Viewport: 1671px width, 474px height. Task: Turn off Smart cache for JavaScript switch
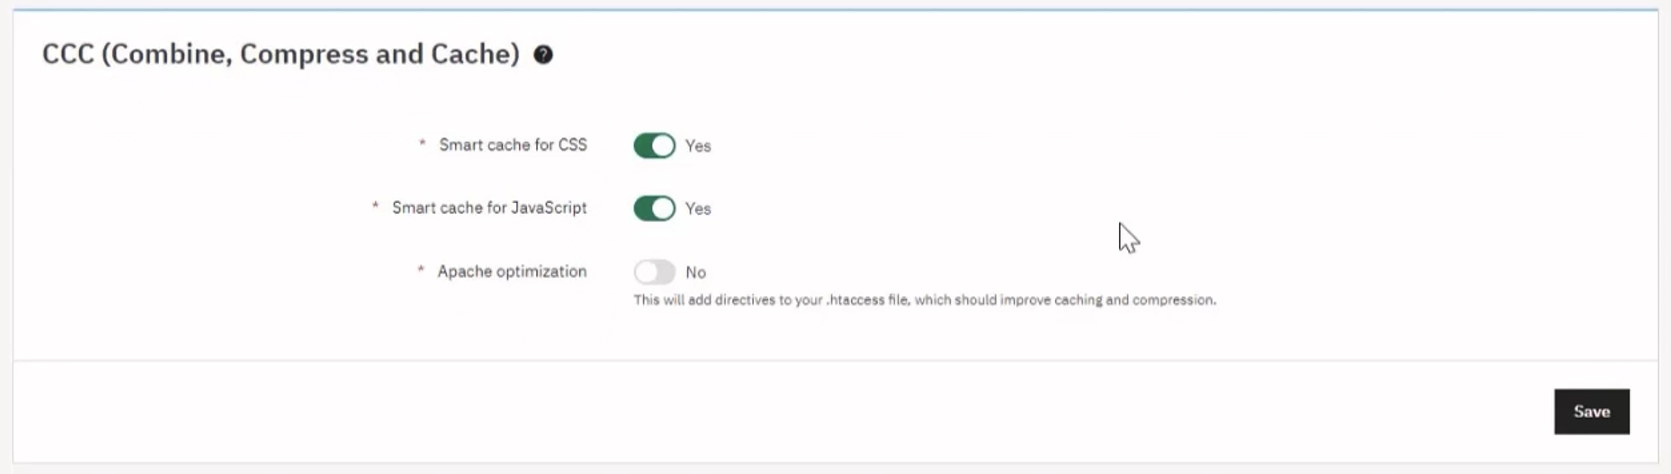pyautogui.click(x=655, y=209)
